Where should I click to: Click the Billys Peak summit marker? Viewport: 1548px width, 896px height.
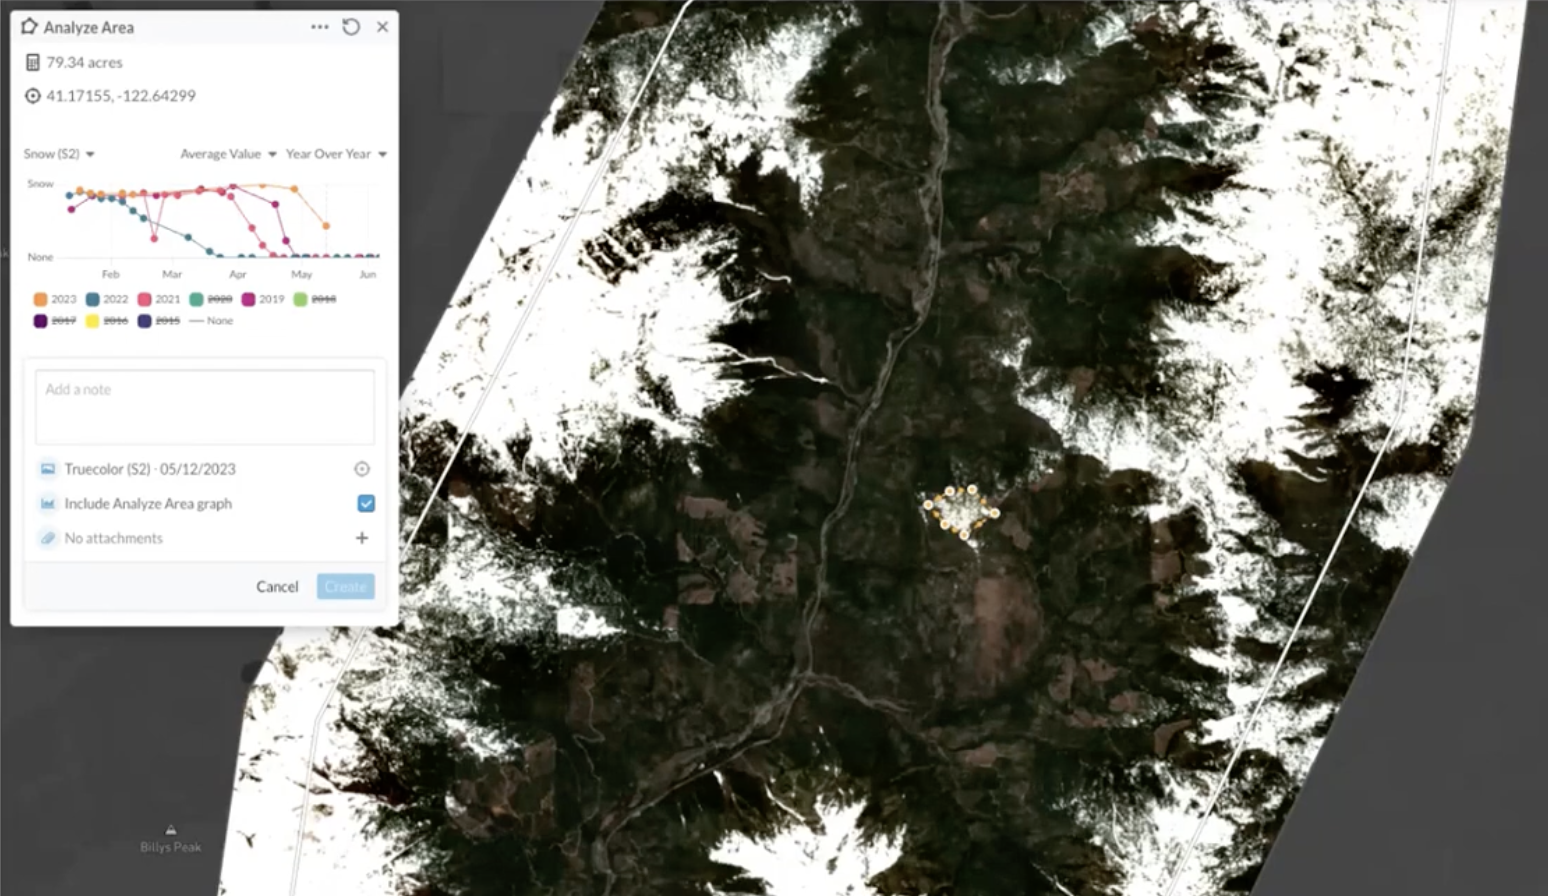click(x=171, y=830)
